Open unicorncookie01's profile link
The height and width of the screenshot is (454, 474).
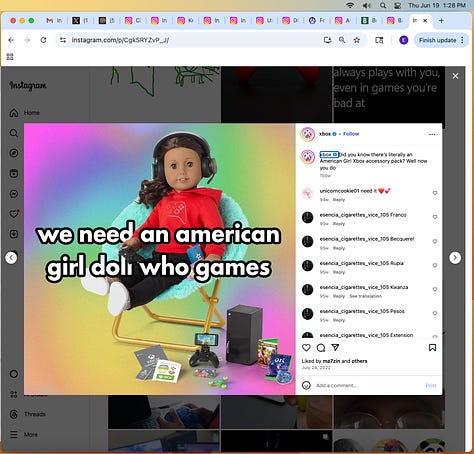(x=339, y=191)
